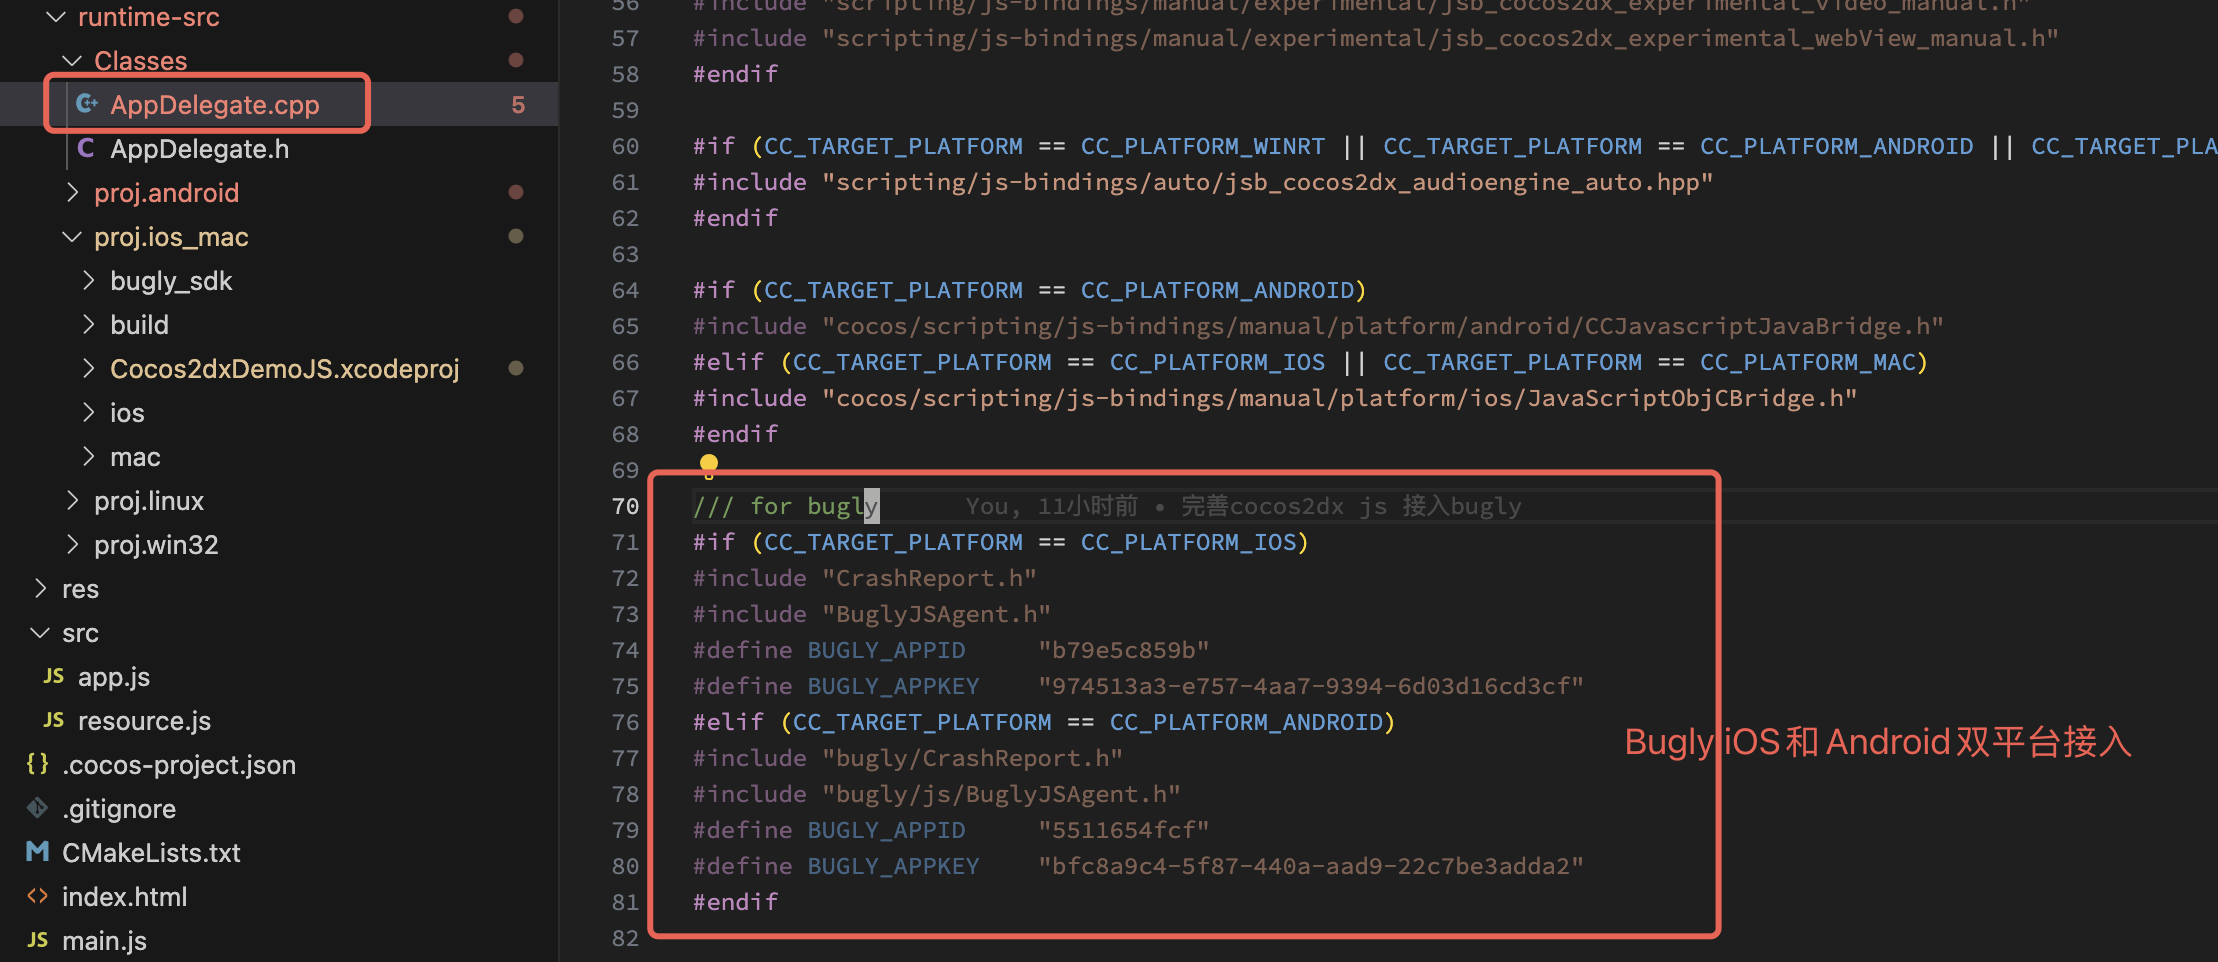This screenshot has height=962, width=2218.
Task: Click the #endif on line 81
Action: coord(736,902)
